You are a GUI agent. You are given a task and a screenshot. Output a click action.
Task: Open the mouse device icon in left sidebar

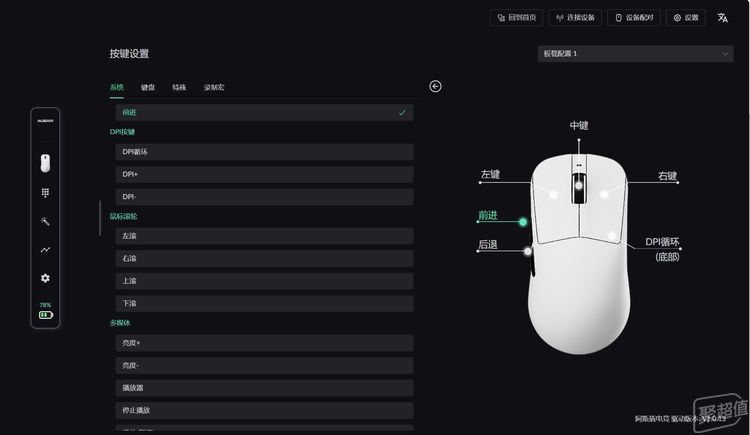pyautogui.click(x=45, y=164)
